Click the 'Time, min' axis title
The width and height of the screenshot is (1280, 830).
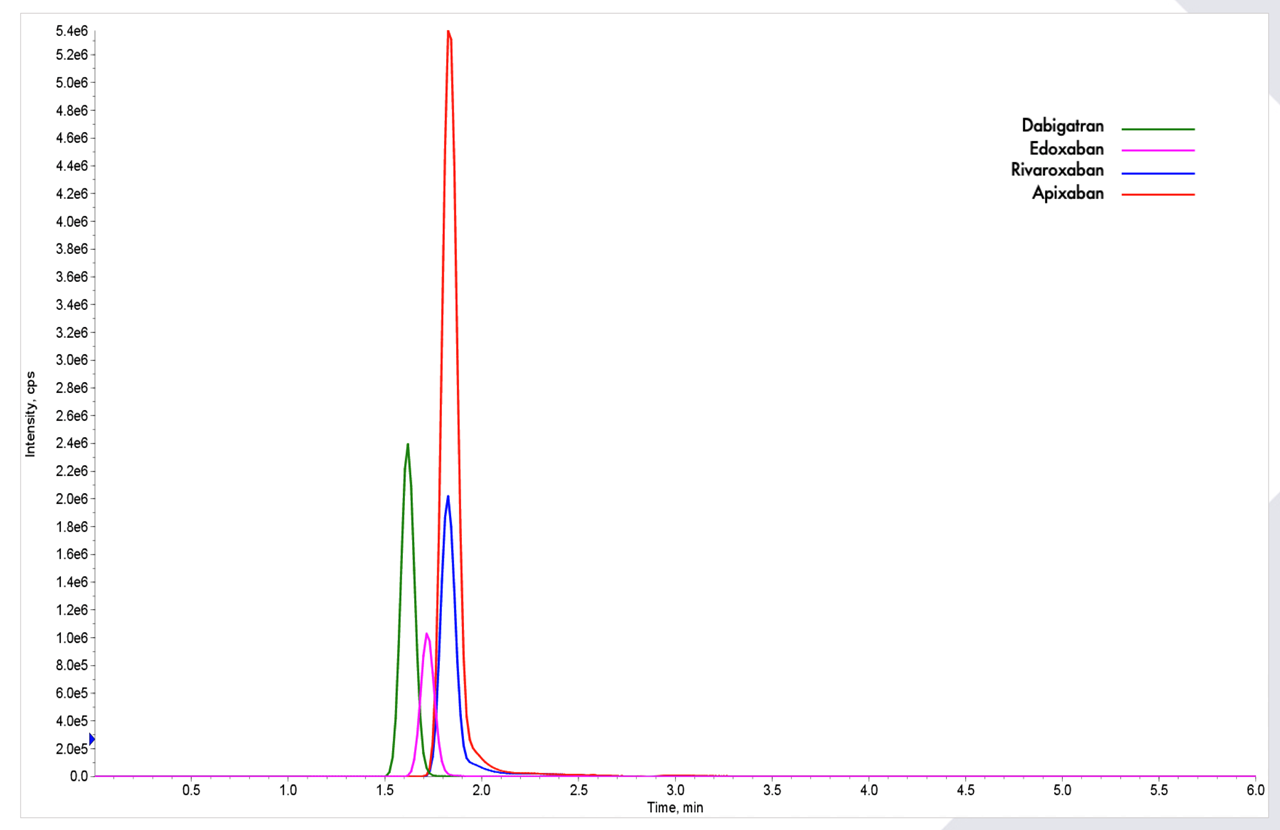(674, 806)
